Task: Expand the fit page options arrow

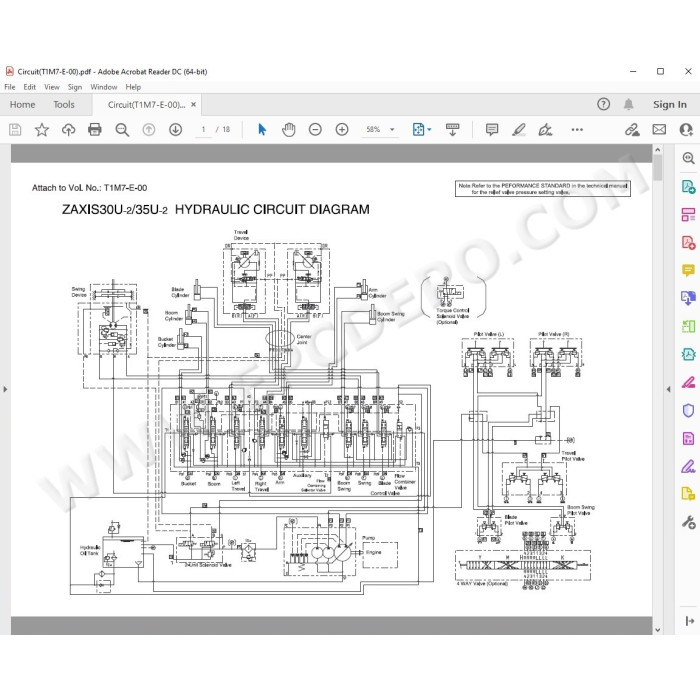Action: [429, 130]
